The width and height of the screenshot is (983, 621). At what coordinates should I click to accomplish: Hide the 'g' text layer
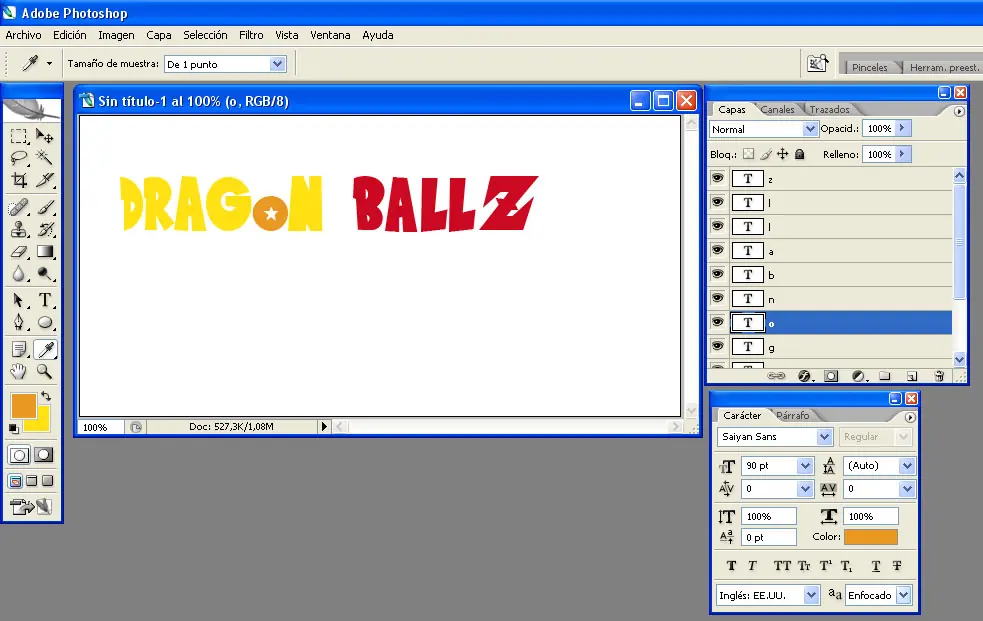tap(717, 346)
